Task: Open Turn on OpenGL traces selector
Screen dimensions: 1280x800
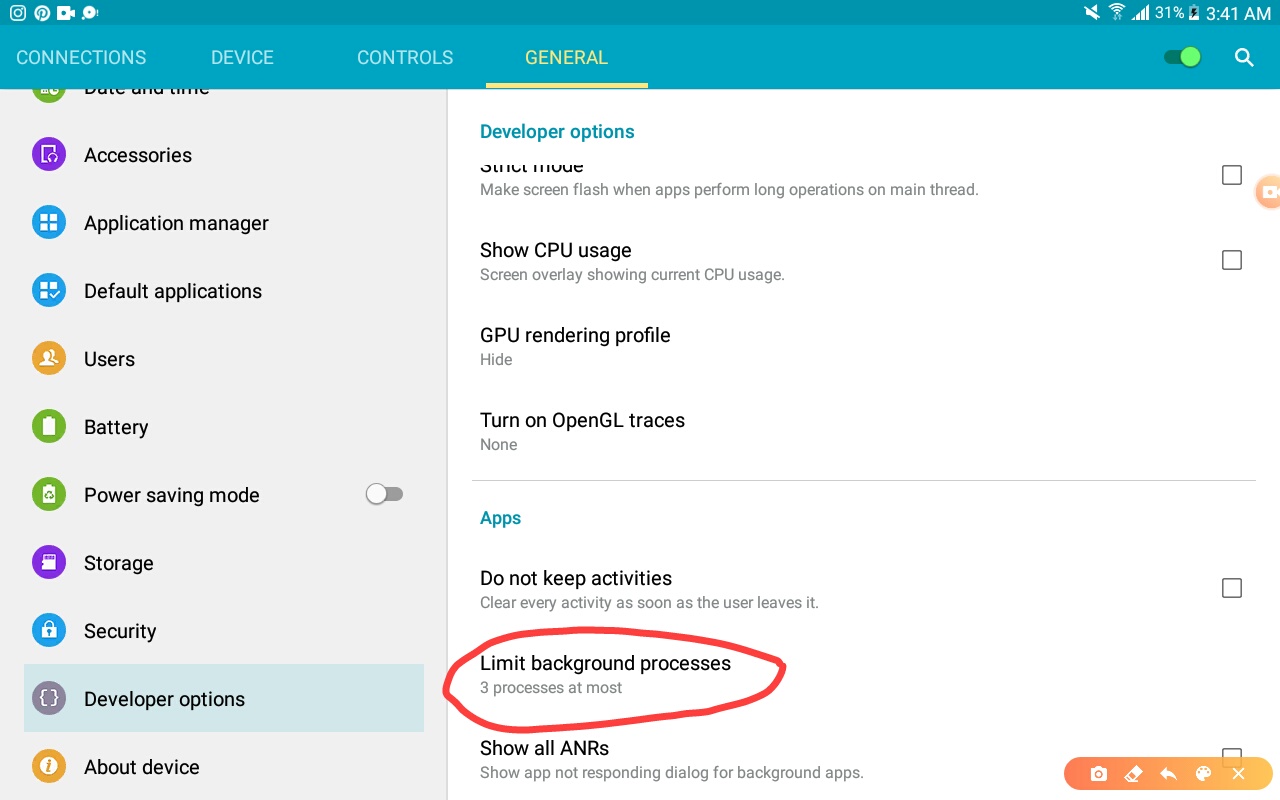Action: (x=864, y=431)
